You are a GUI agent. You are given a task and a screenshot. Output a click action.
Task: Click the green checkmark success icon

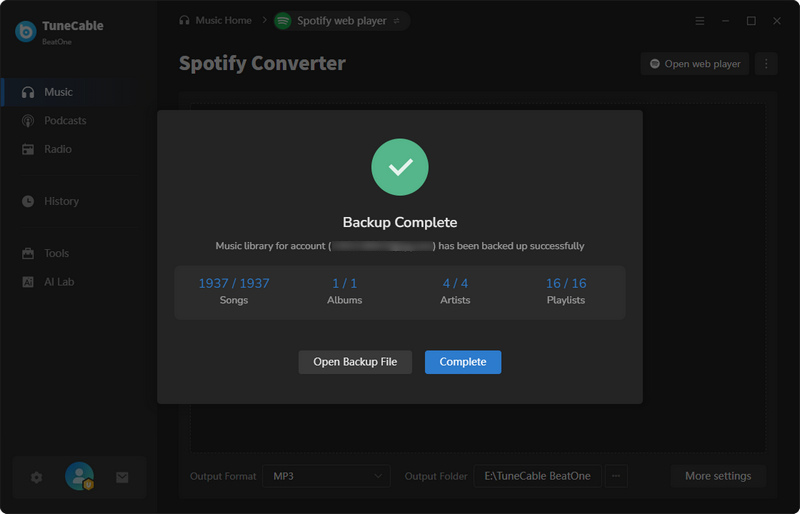click(x=400, y=167)
